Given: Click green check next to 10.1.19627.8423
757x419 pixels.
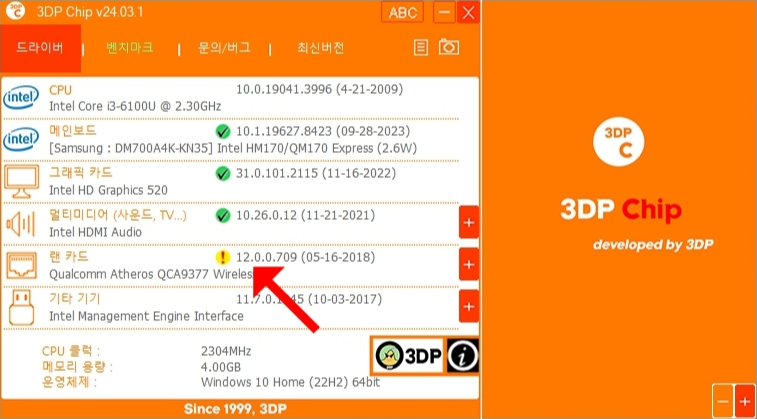Looking at the screenshot, I should coord(223,131).
